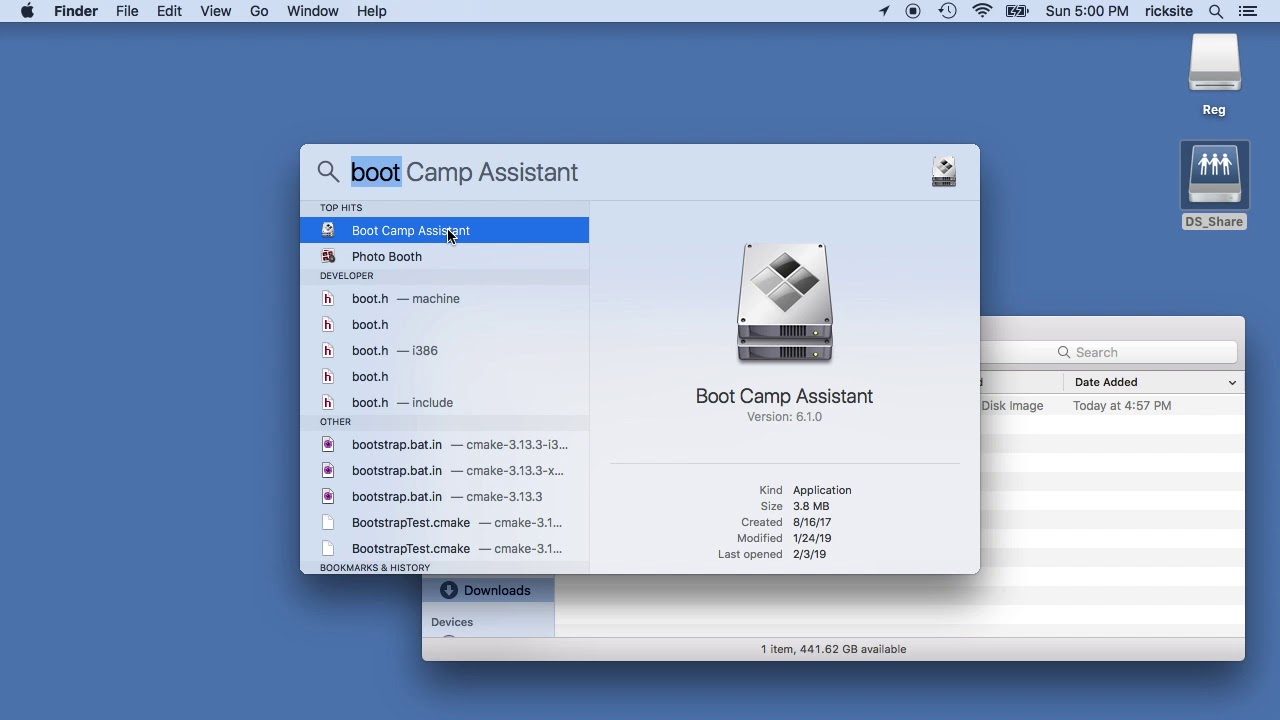Screen dimensions: 1280x720
Task: Select boot.h — machine result
Action: pos(444,298)
